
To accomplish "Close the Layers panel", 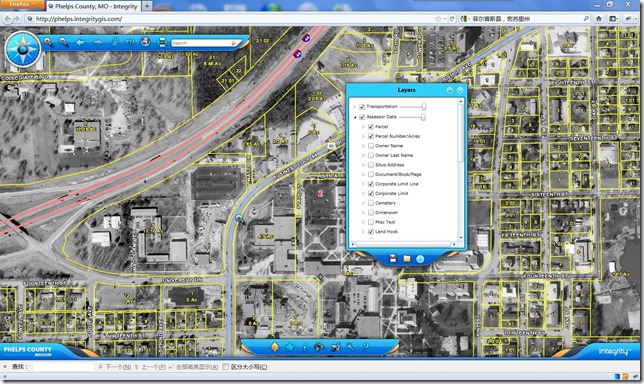I will (460, 90).
